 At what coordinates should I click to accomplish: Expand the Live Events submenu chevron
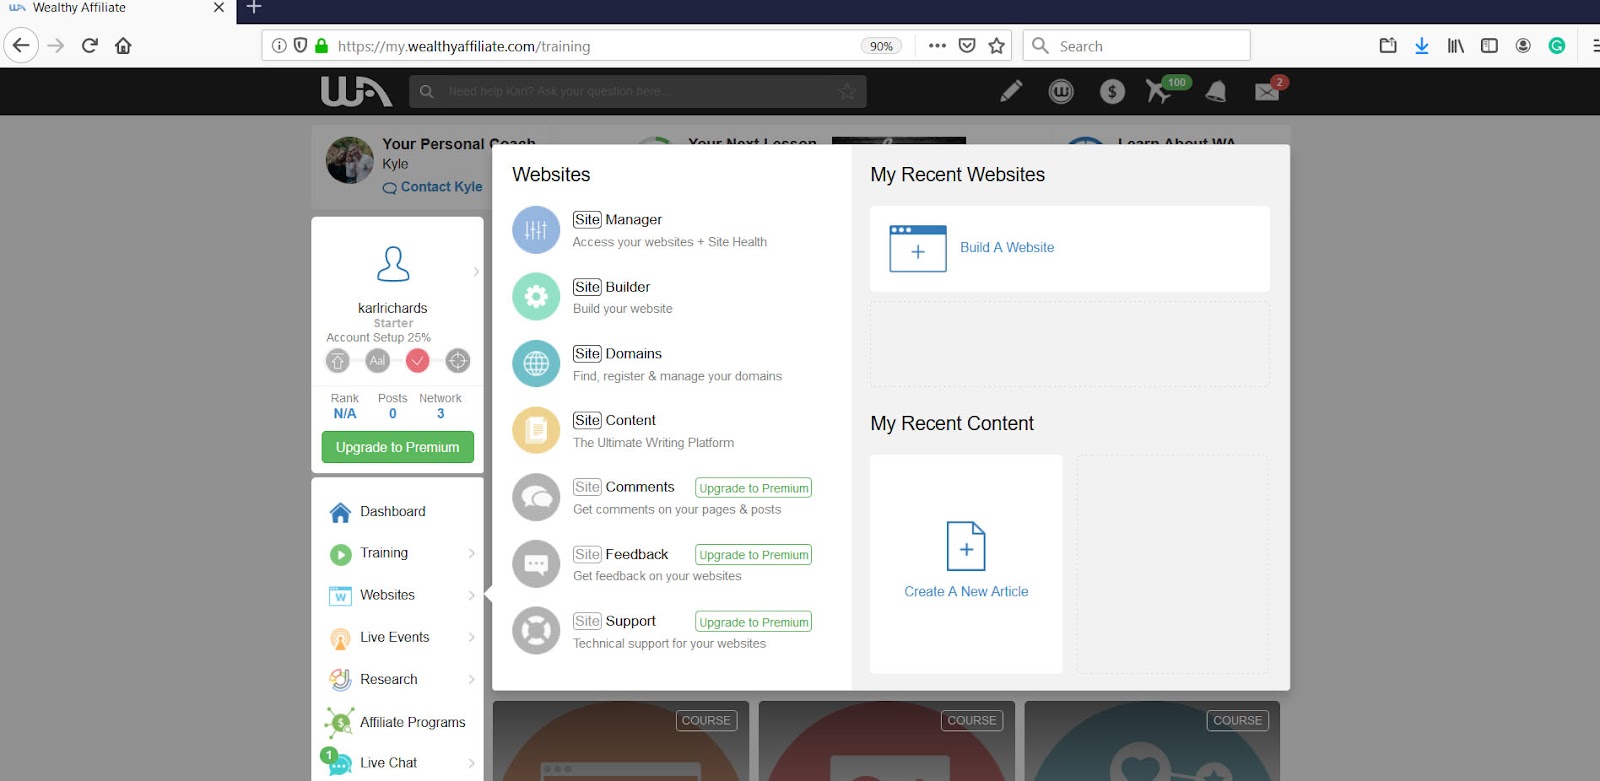pyautogui.click(x=471, y=637)
